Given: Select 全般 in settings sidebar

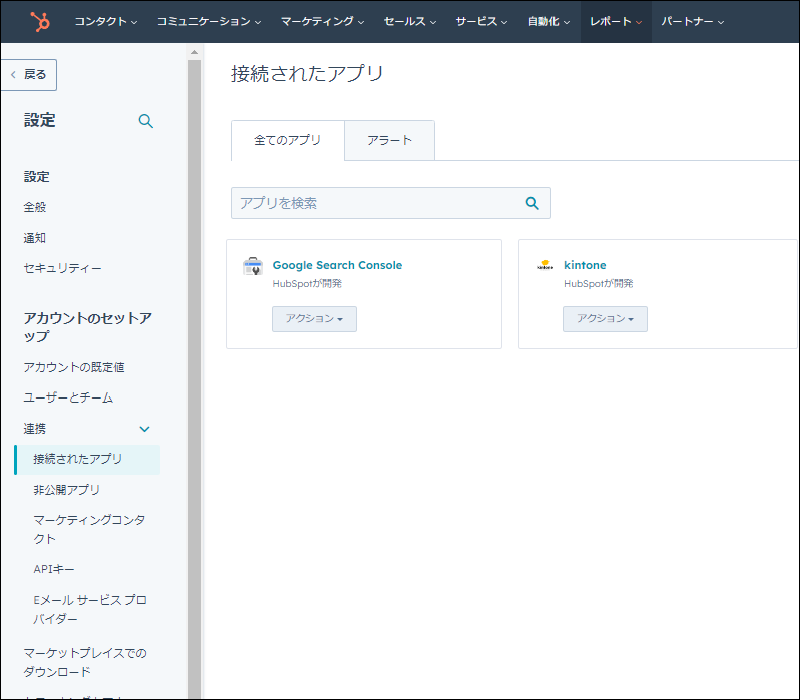Looking at the screenshot, I should coord(35,207).
